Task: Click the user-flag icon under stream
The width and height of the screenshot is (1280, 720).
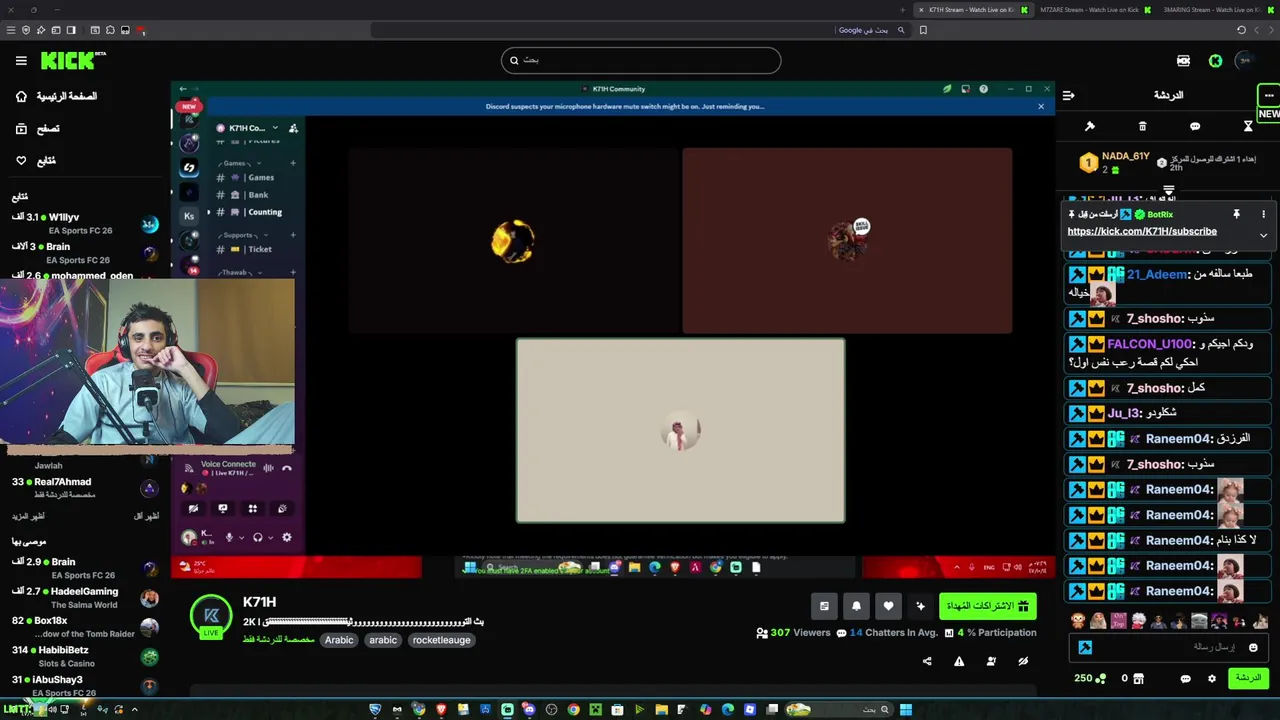Action: [991, 661]
